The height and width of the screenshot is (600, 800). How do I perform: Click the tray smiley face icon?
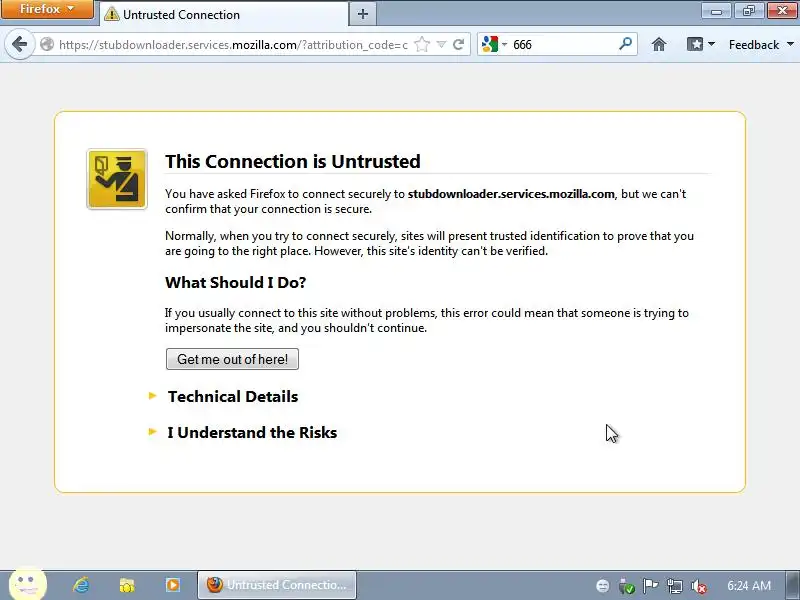pos(603,586)
